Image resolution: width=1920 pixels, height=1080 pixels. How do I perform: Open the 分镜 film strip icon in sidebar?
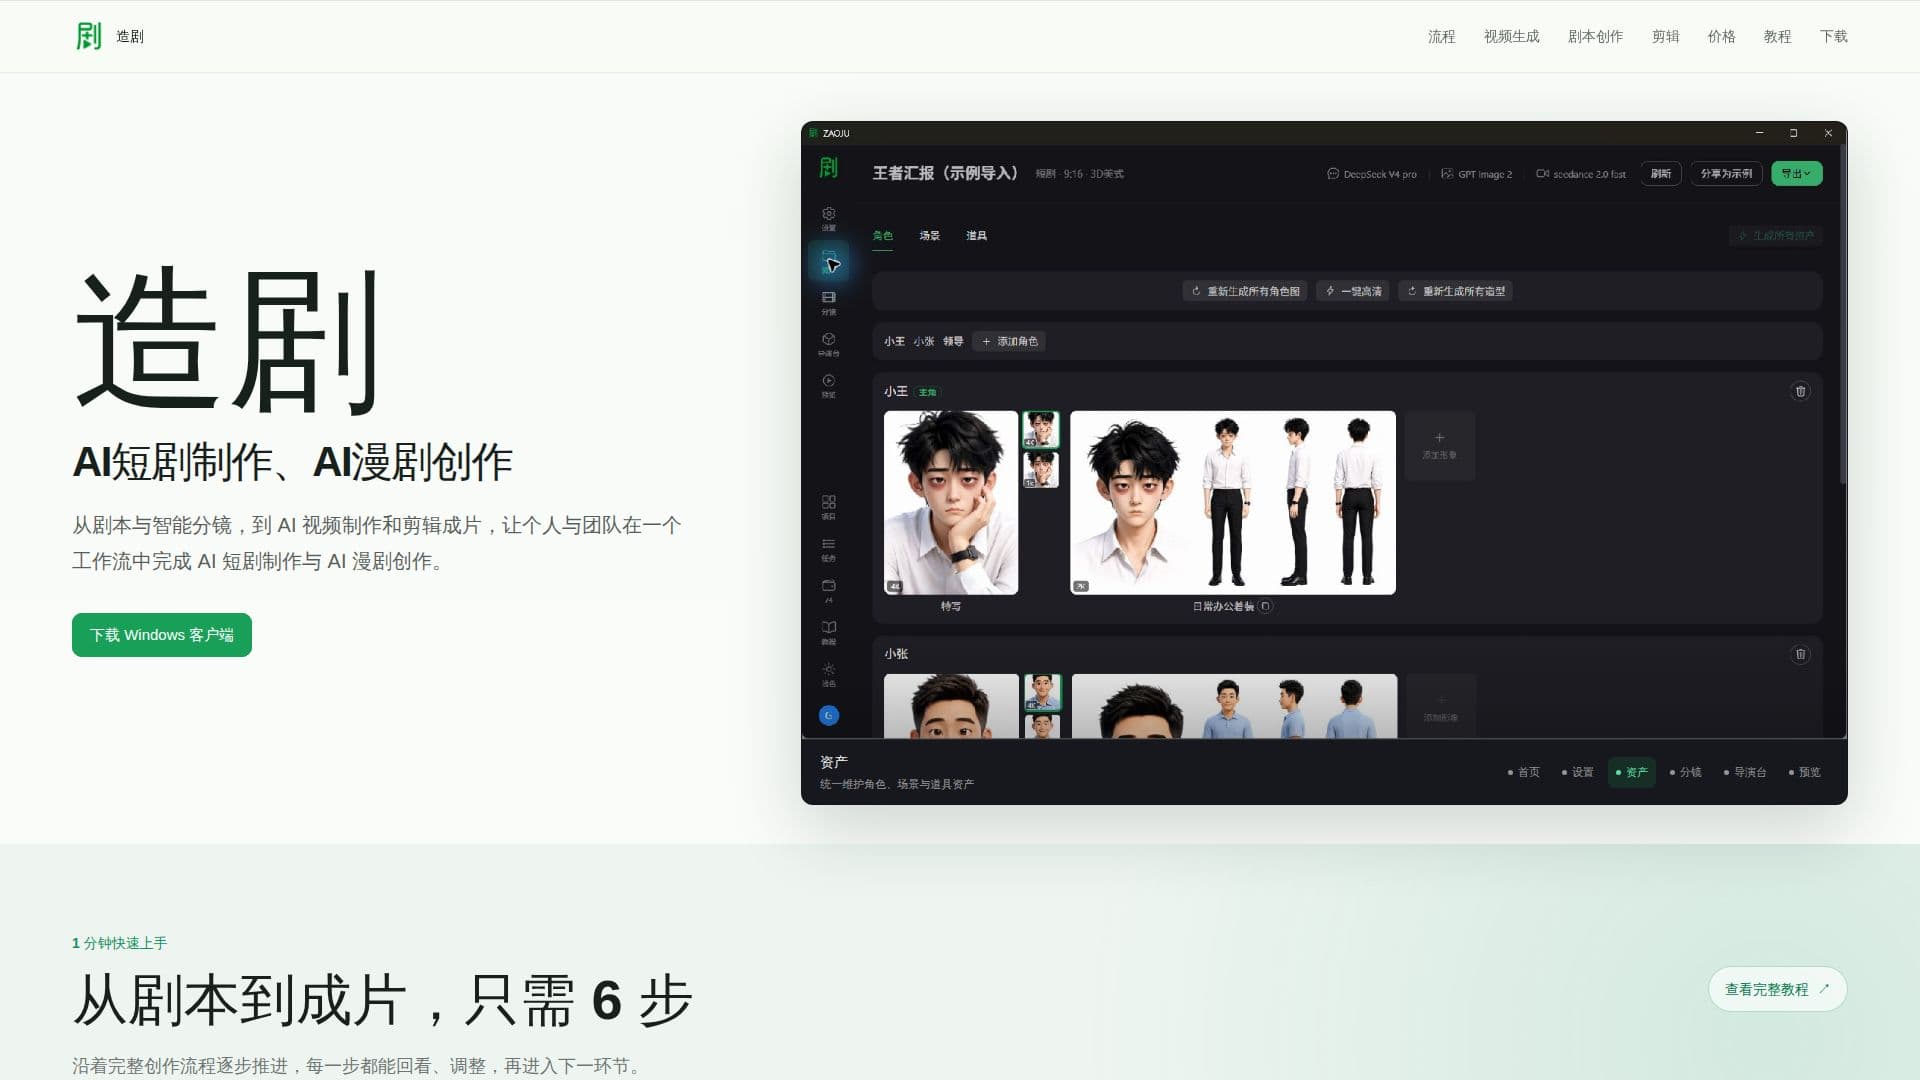tap(829, 302)
